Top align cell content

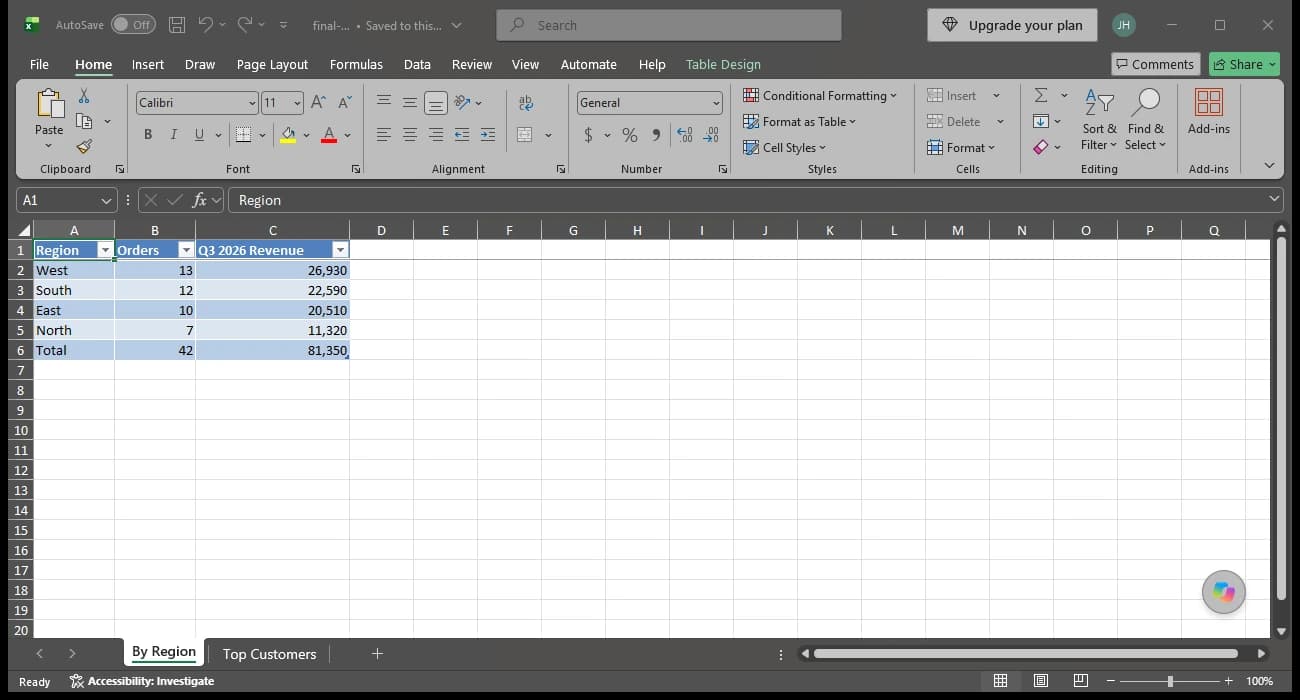point(384,102)
